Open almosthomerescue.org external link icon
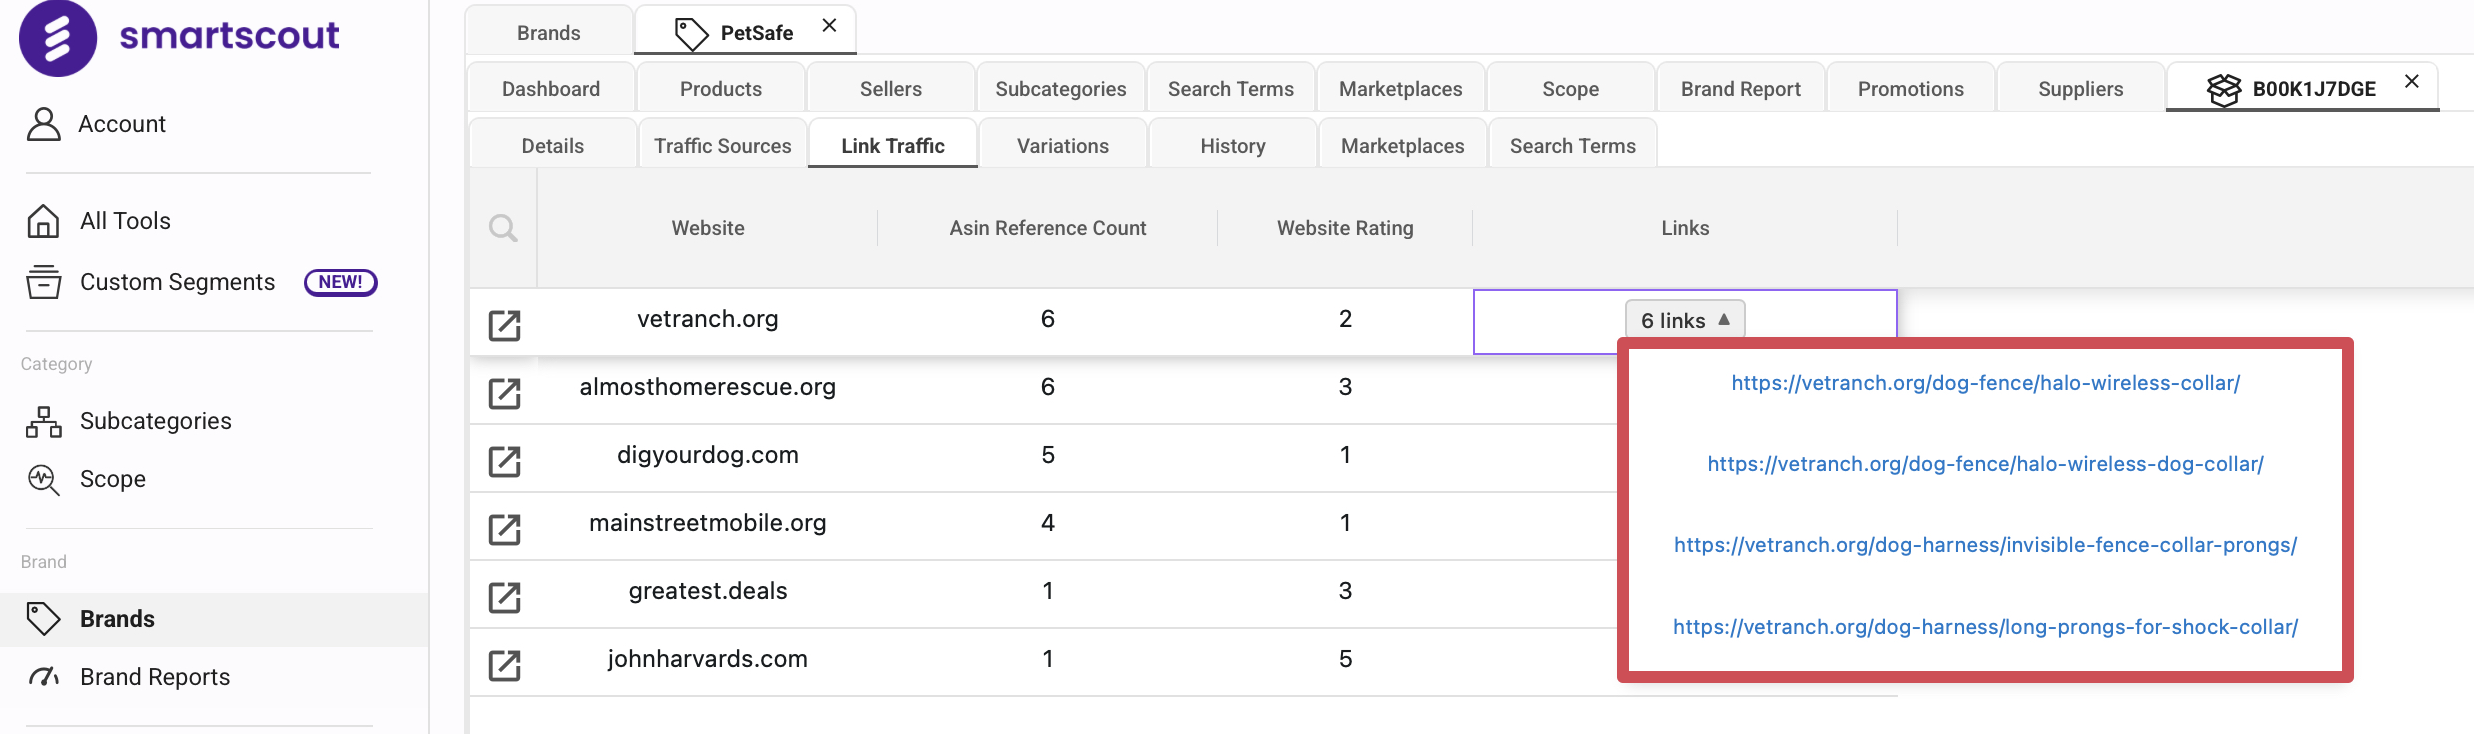This screenshot has height=734, width=2474. click(x=504, y=393)
